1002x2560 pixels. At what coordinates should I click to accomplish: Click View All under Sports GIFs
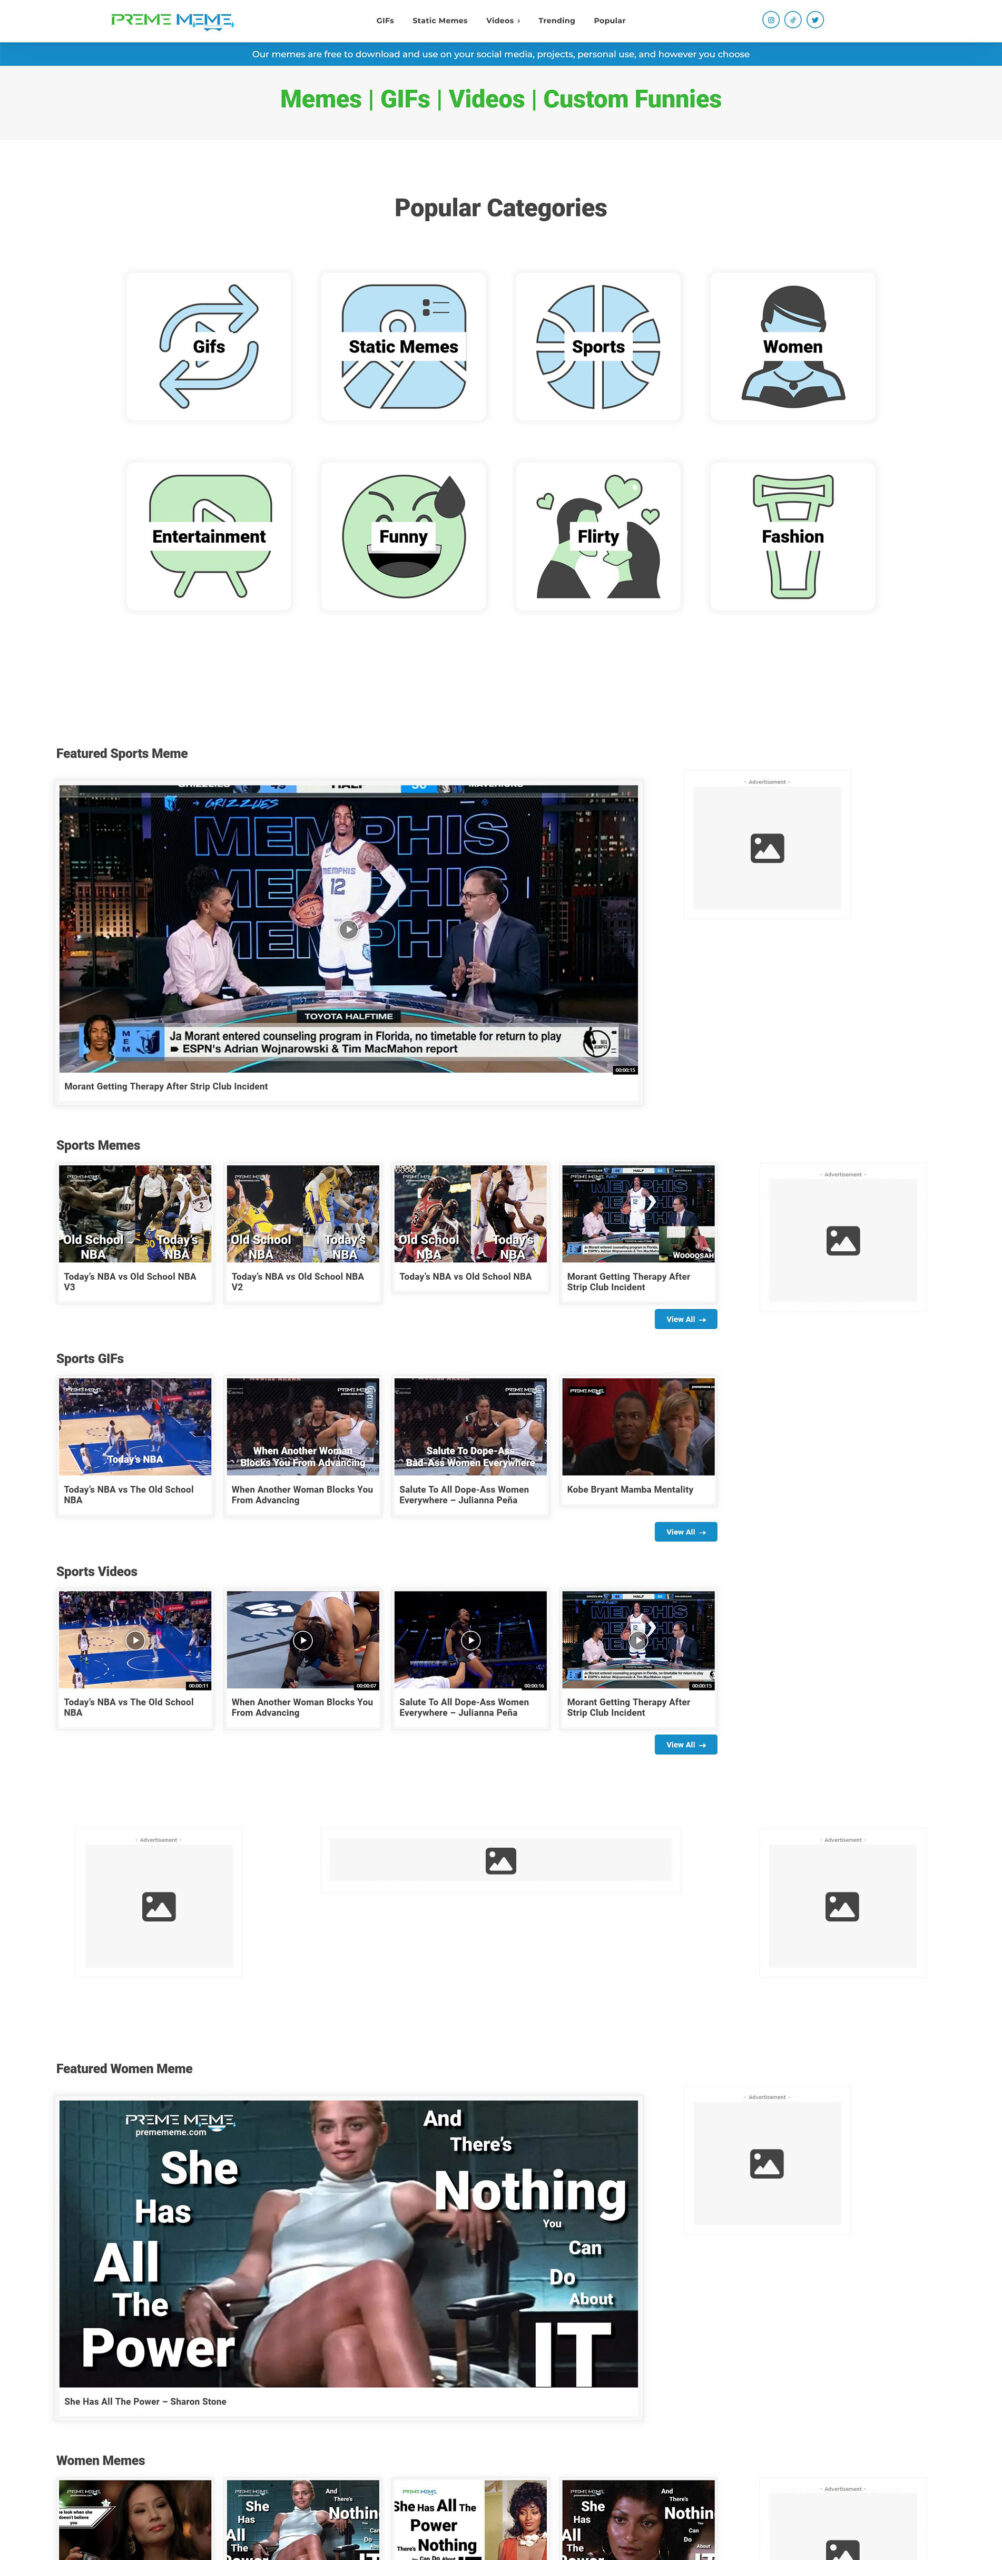685,1532
